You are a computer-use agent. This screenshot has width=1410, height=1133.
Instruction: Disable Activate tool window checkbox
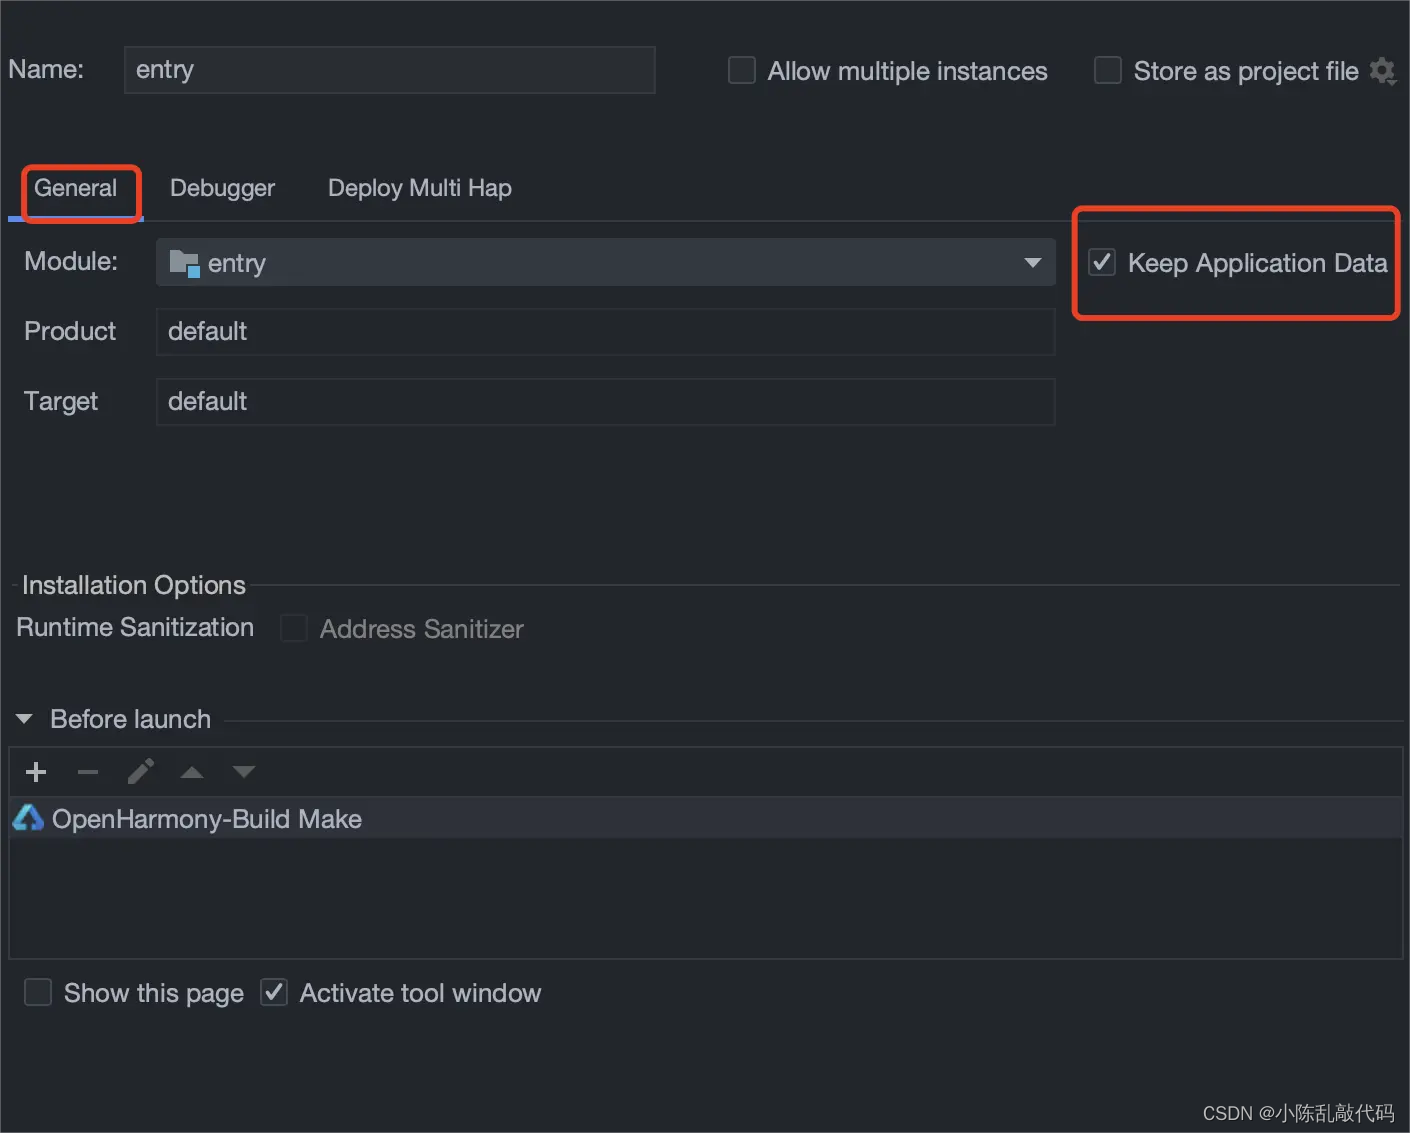[x=274, y=992]
